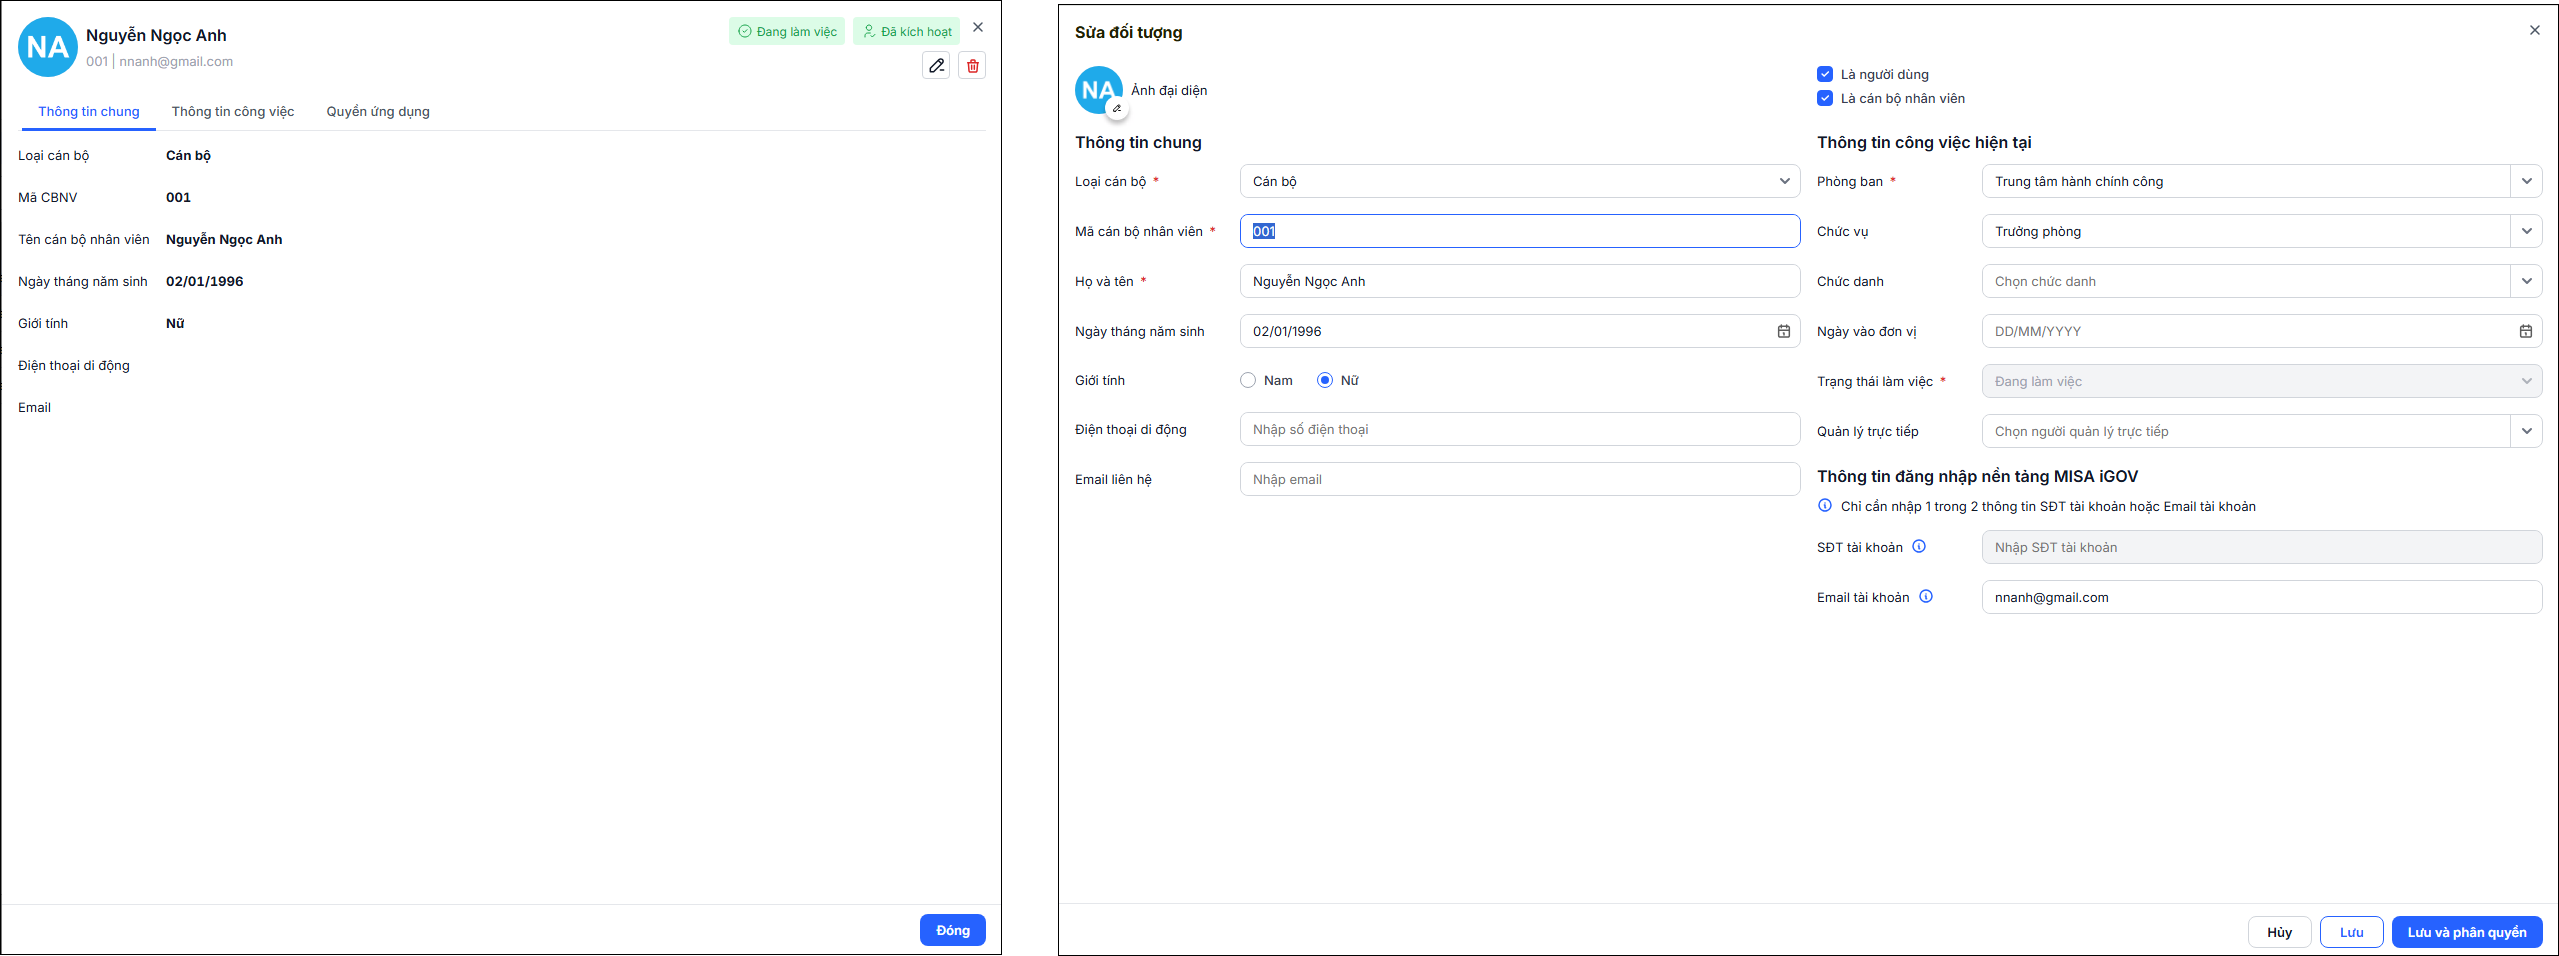2559x956 pixels.
Task: Select the Nữ gender radio button
Action: 1325,381
